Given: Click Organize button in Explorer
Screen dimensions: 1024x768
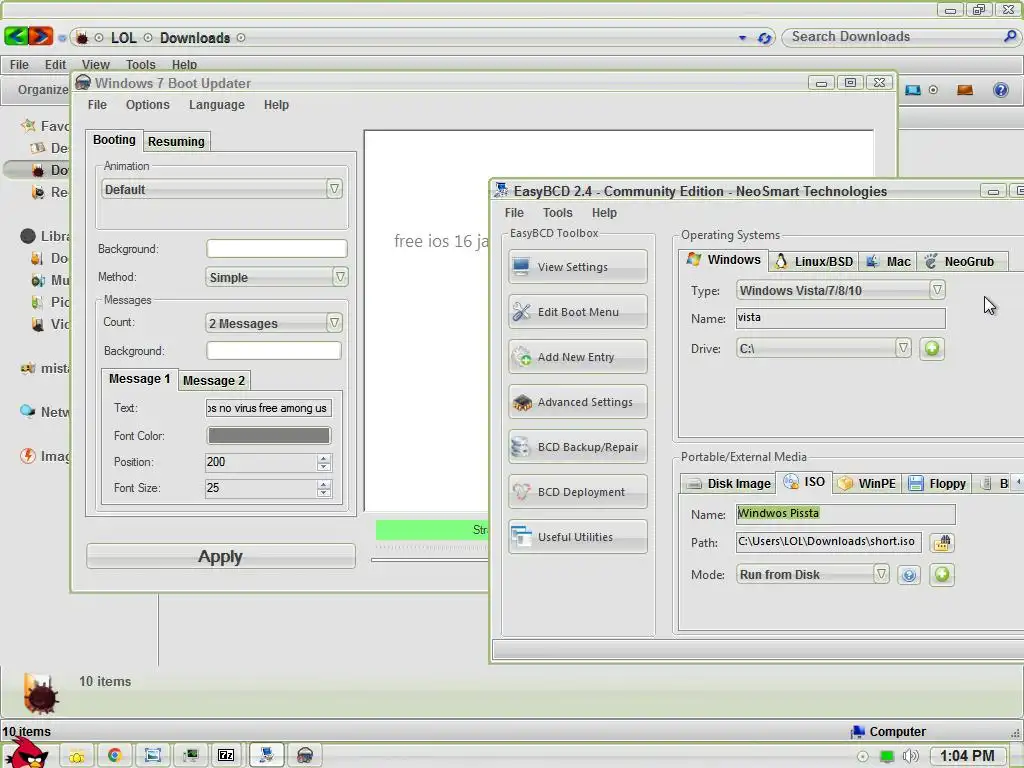Looking at the screenshot, I should [x=42, y=89].
